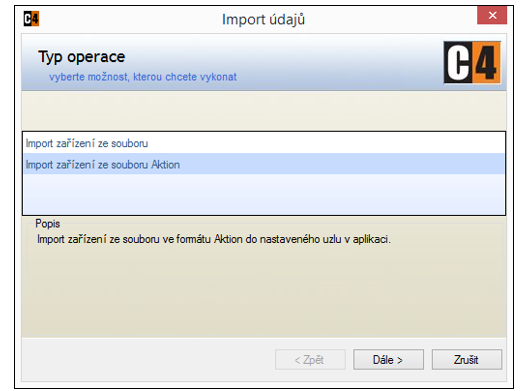Click the 'vyberte možnost, kterou chcete vykonat' subtitle
The width and height of the screenshot is (528, 391).
click(143, 77)
